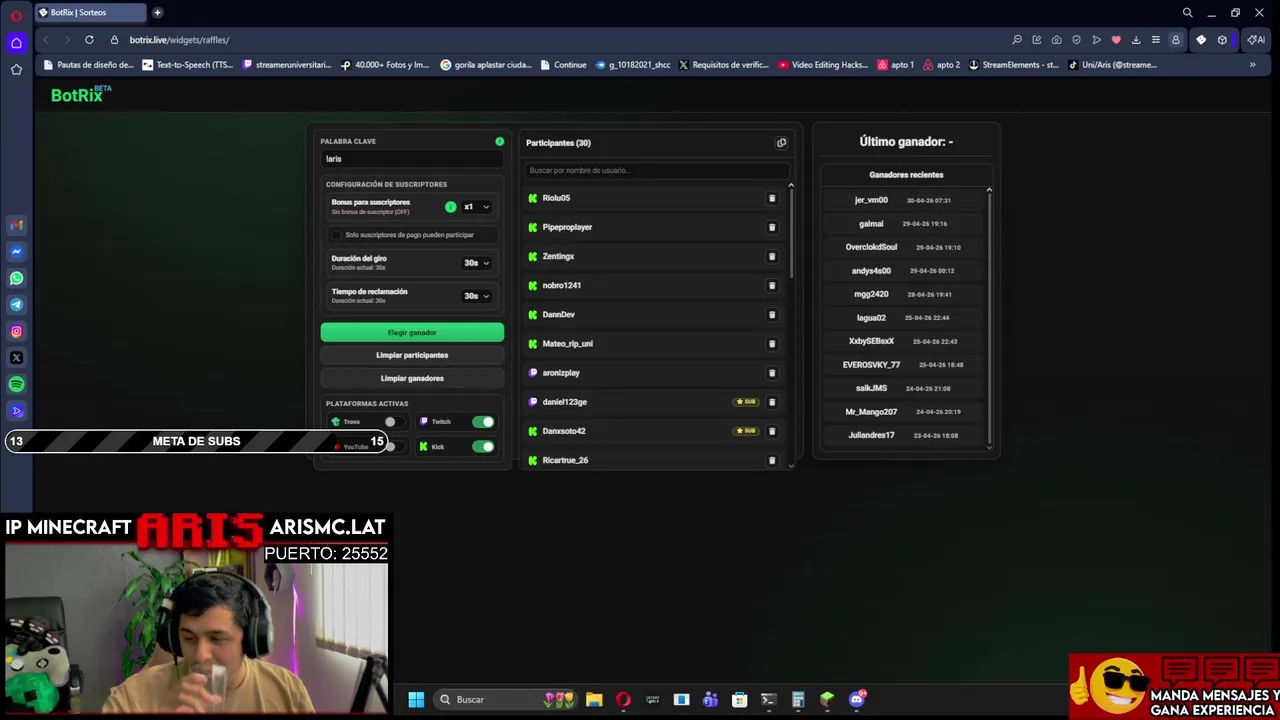Open WhatsApp in the Opera sidebar

(x=16, y=278)
